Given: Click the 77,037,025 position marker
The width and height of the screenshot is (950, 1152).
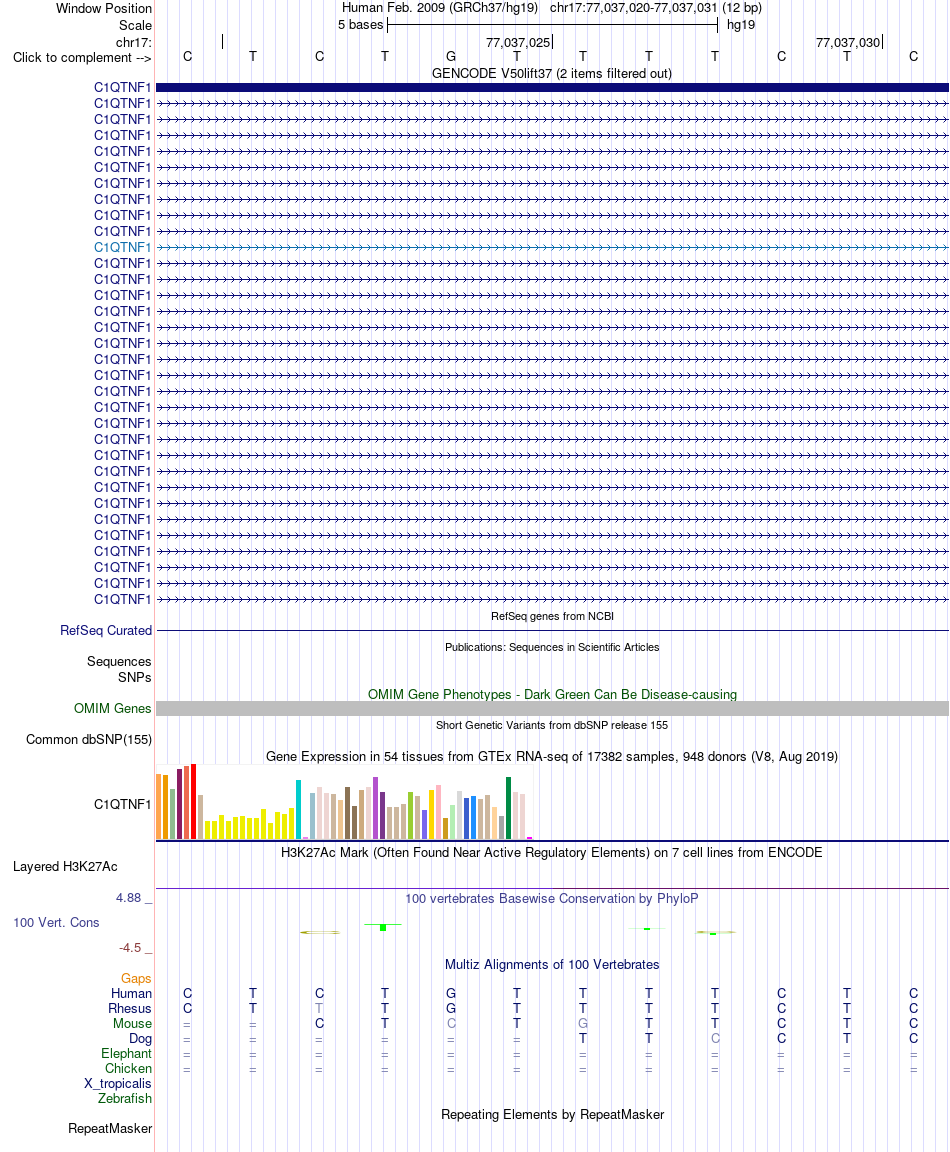Looking at the screenshot, I should pos(518,43).
